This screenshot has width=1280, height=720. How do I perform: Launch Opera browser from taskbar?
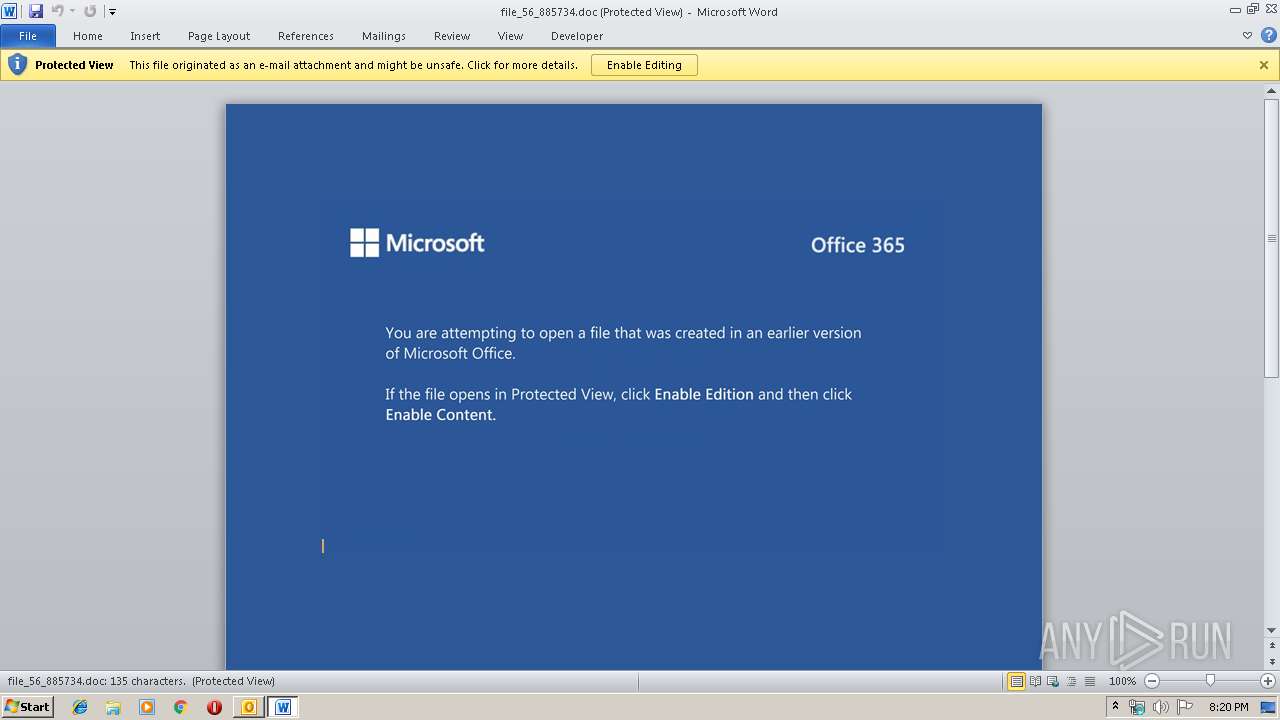214,707
